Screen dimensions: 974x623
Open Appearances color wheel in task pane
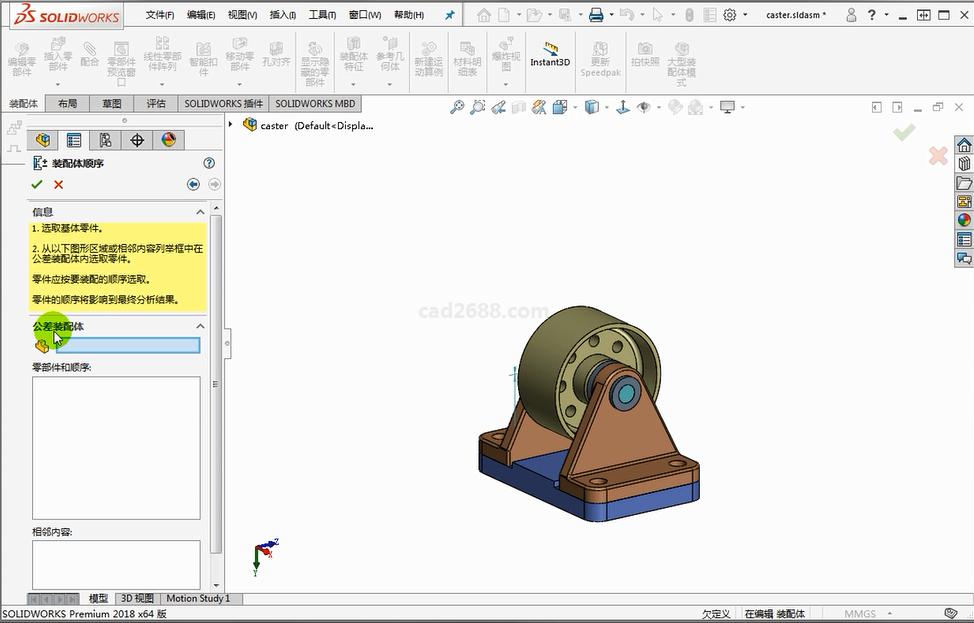click(964, 220)
